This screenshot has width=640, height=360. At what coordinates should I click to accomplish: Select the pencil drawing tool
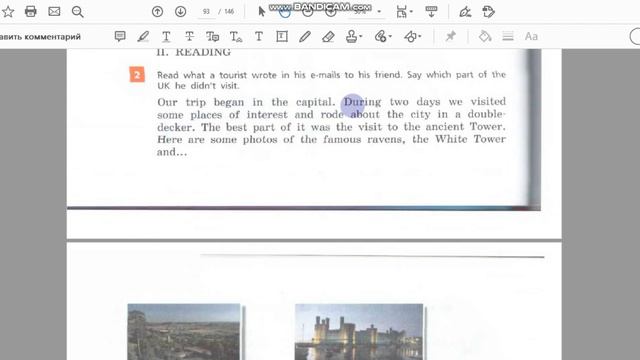[x=304, y=36]
